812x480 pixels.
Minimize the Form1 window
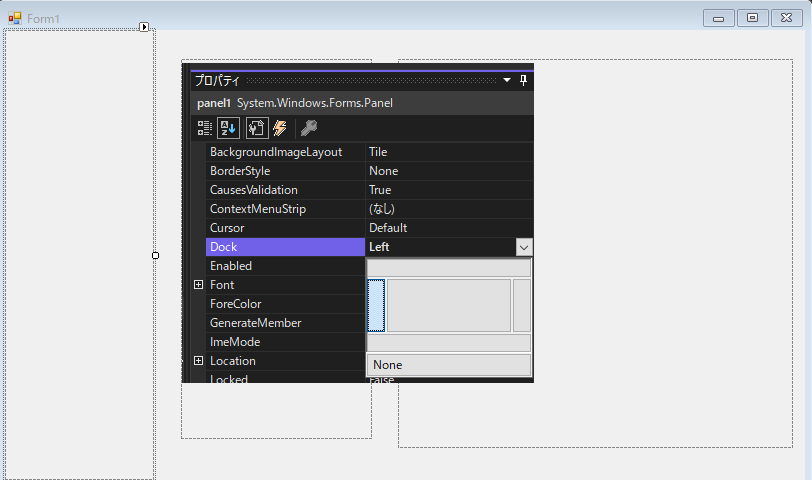coord(718,18)
